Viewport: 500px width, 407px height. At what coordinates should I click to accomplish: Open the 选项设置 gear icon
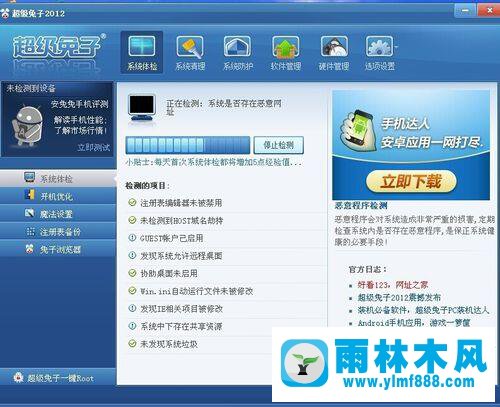pyautogui.click(x=379, y=47)
